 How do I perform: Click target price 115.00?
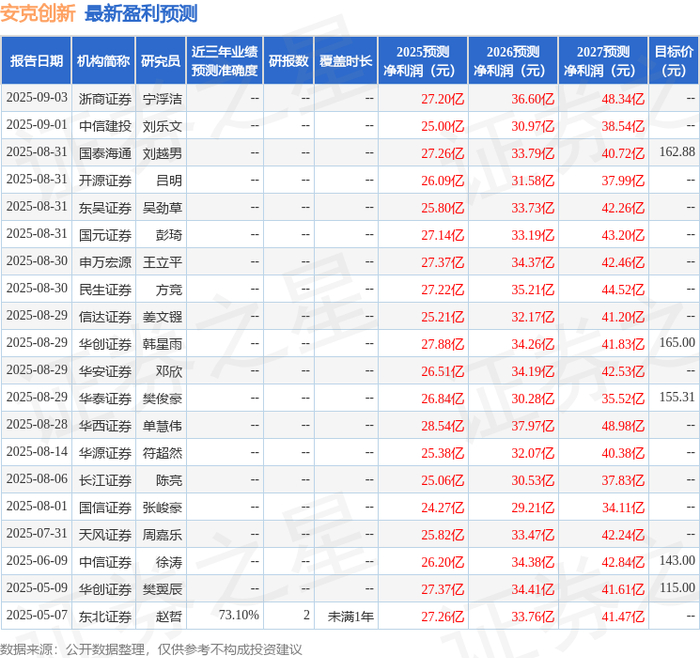pyautogui.click(x=677, y=588)
